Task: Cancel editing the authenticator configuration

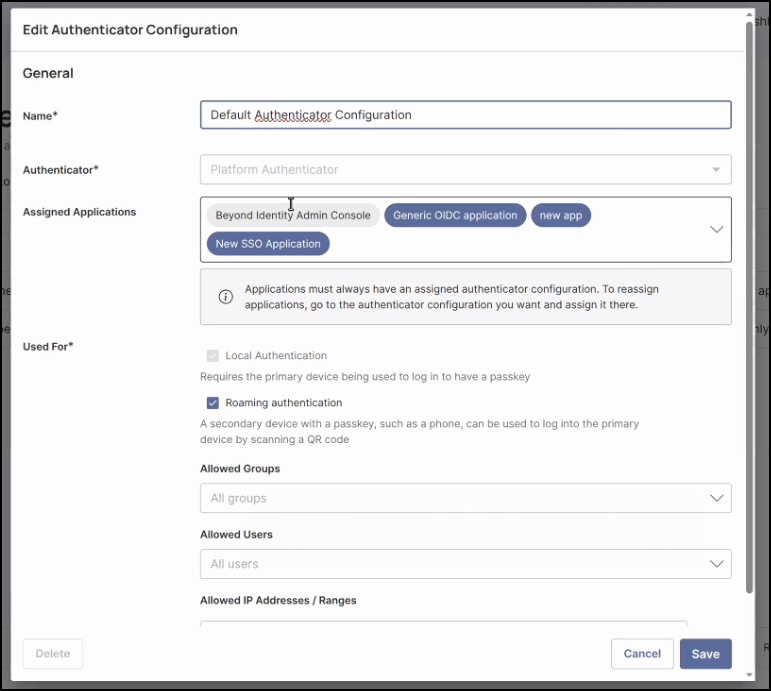Action: click(642, 654)
